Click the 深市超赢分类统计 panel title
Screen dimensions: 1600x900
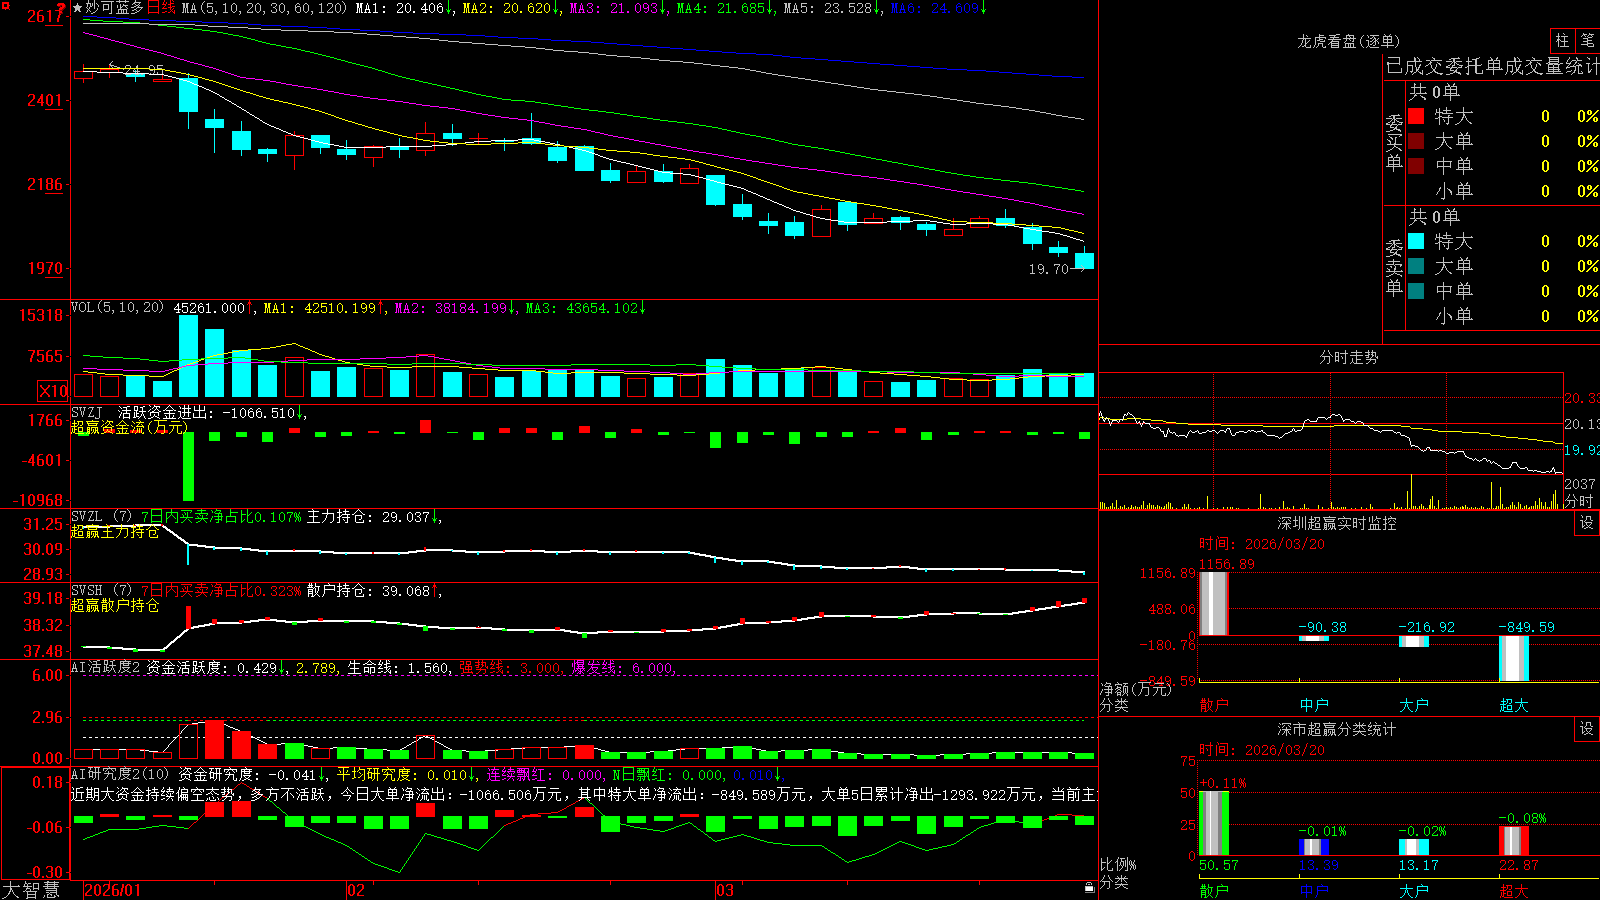[1336, 729]
